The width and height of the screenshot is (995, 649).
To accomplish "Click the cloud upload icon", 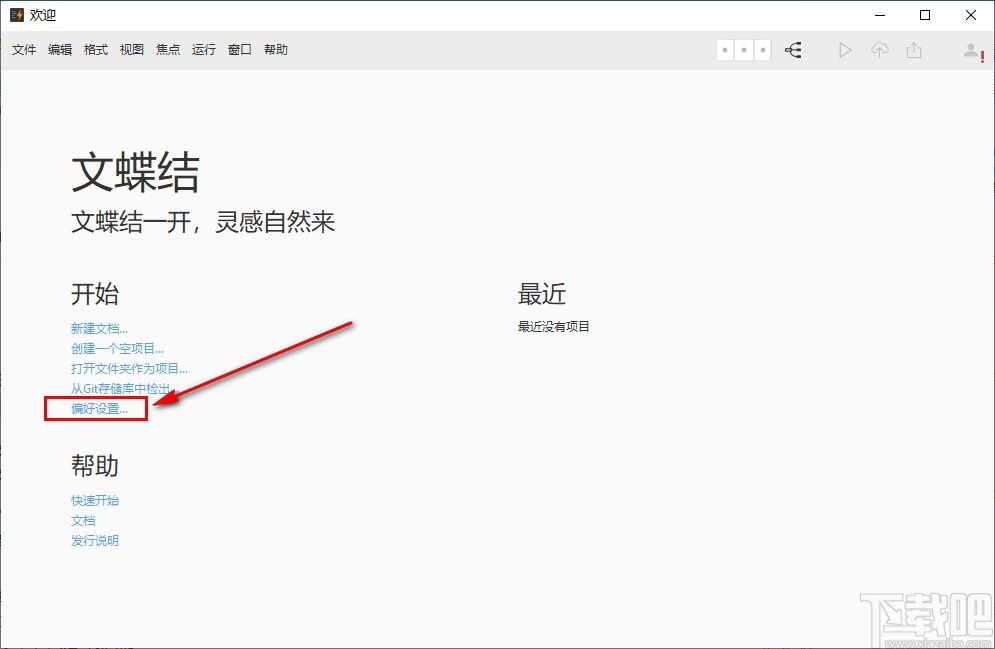I will [x=880, y=50].
